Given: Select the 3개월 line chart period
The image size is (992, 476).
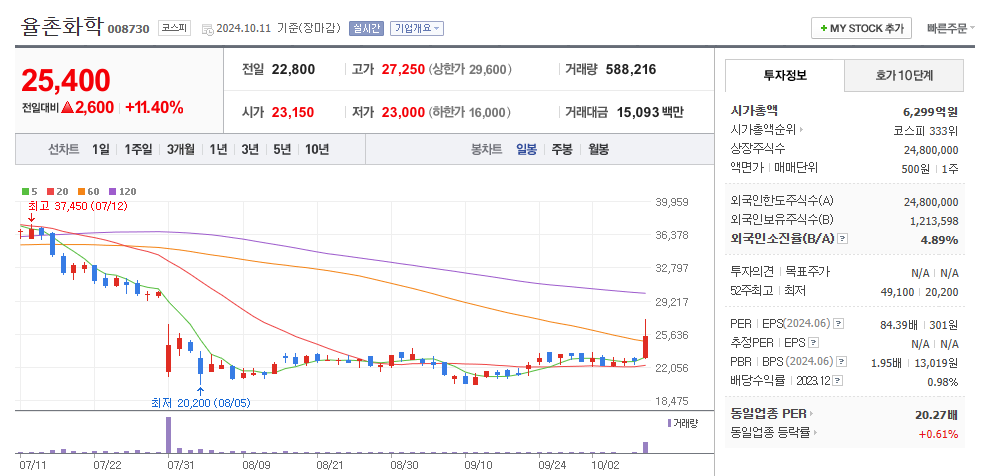Looking at the screenshot, I should click(x=181, y=149).
